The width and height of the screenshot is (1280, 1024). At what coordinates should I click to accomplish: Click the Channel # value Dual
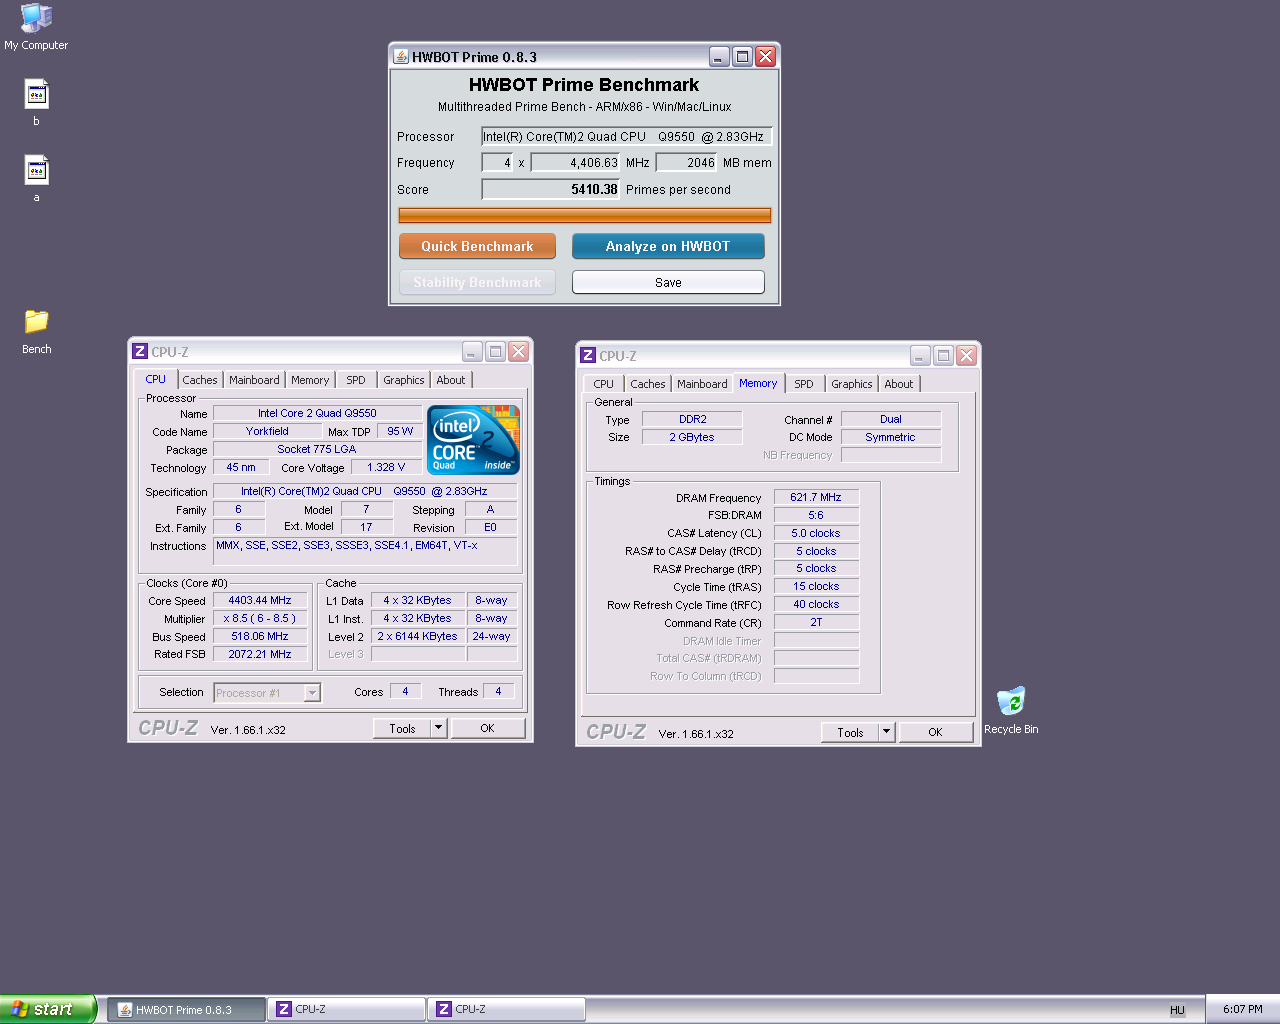click(891, 420)
